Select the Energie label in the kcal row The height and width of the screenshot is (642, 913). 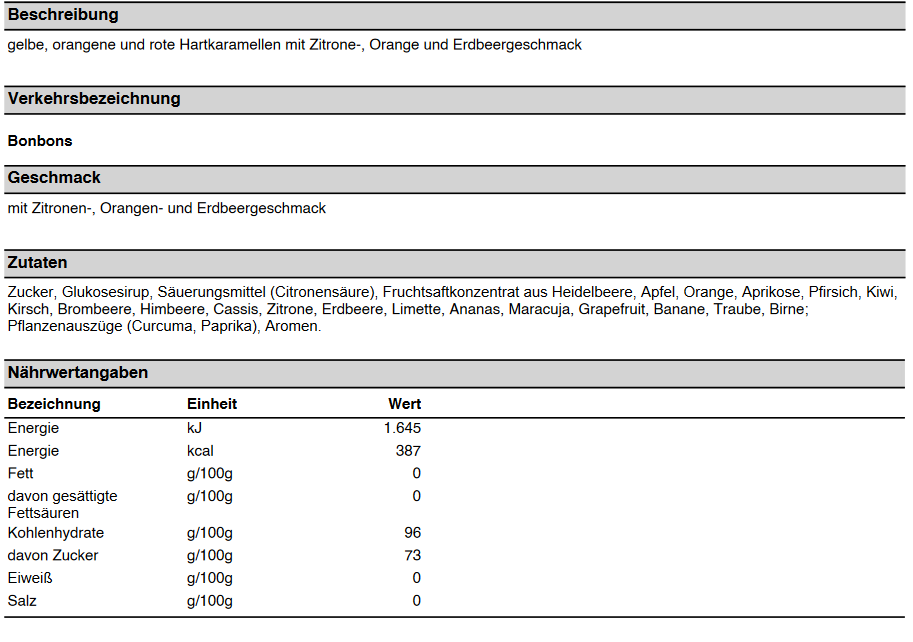pos(33,451)
